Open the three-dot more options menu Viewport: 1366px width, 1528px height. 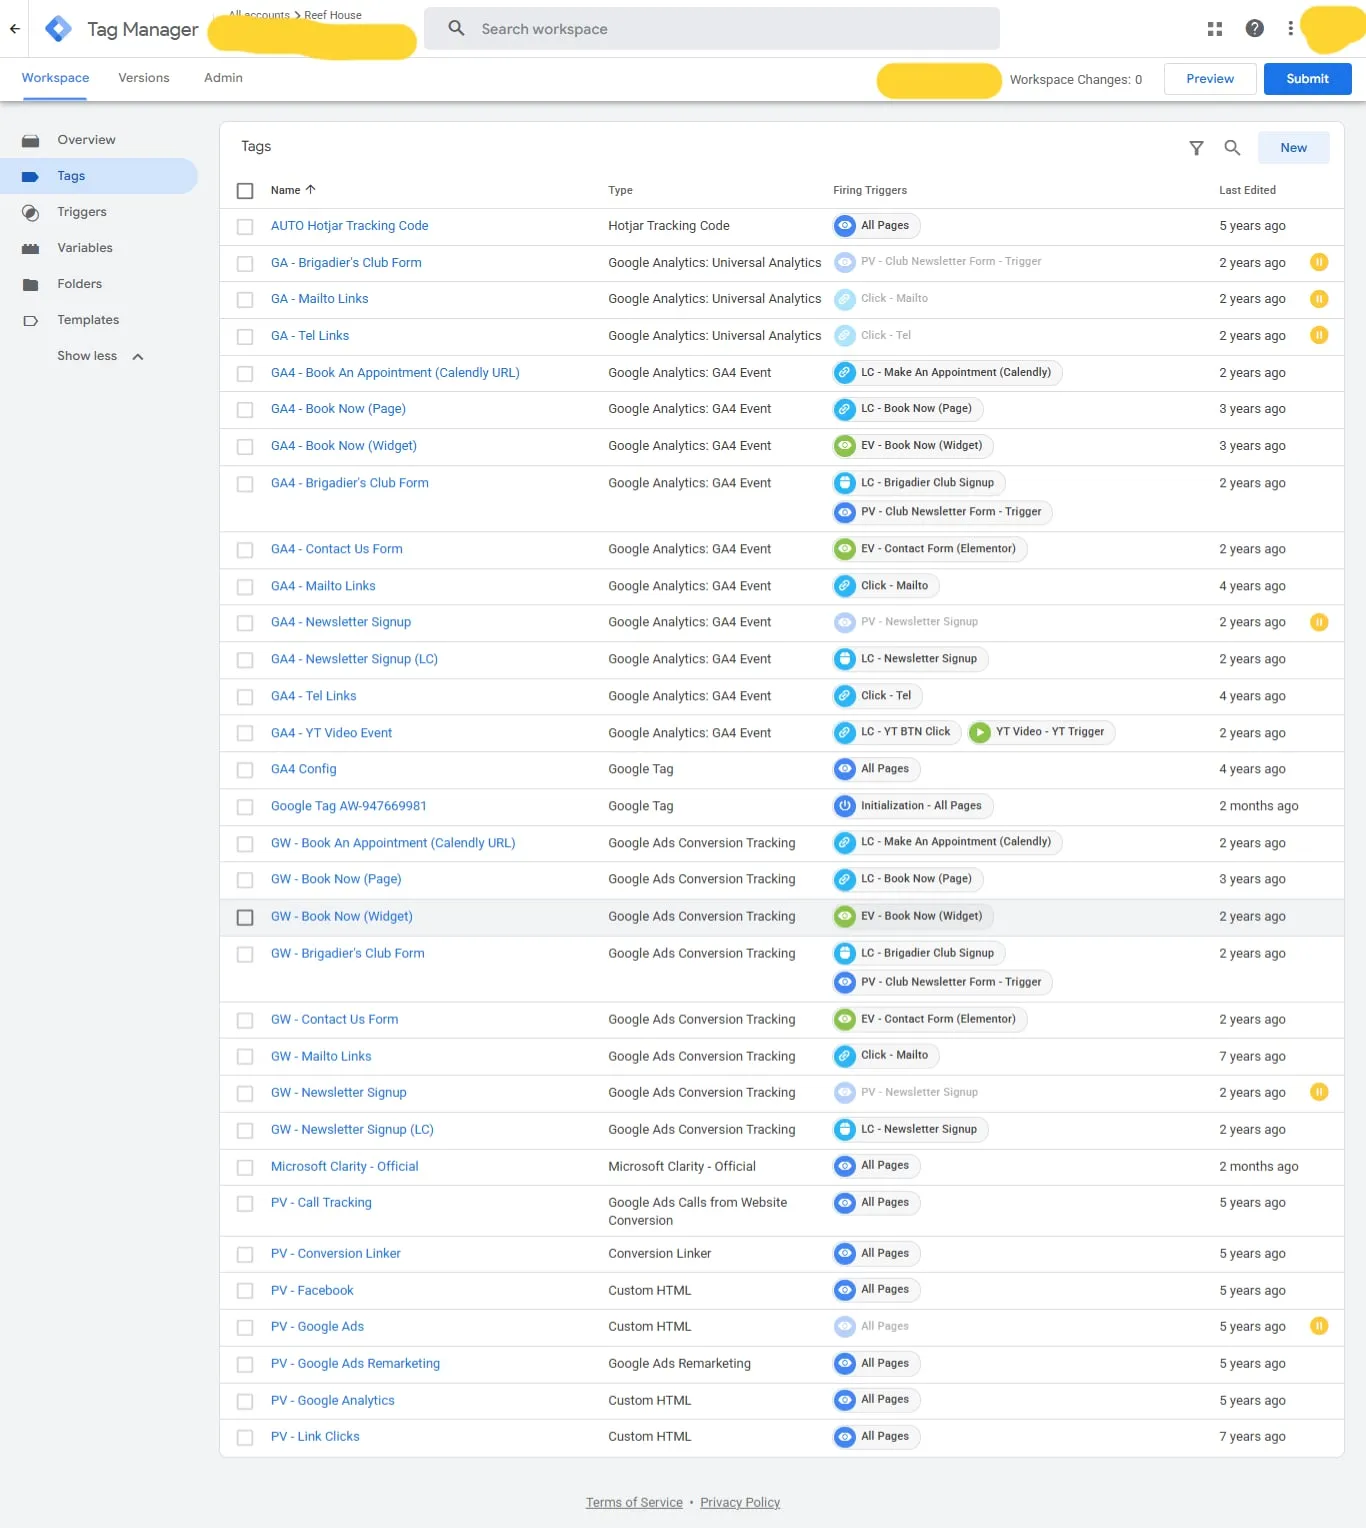[1290, 29]
